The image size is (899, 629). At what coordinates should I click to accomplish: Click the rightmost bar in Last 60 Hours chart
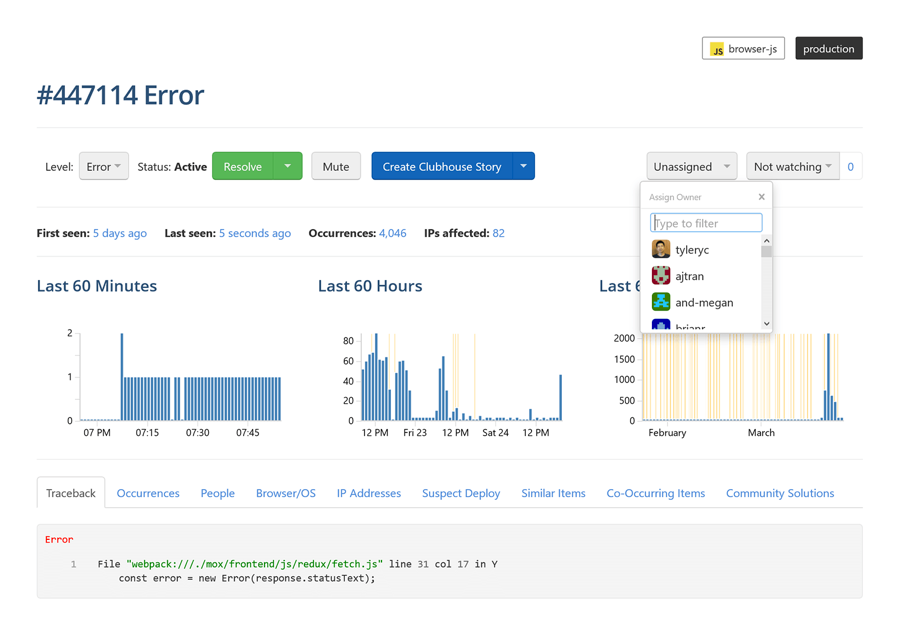tap(560, 397)
